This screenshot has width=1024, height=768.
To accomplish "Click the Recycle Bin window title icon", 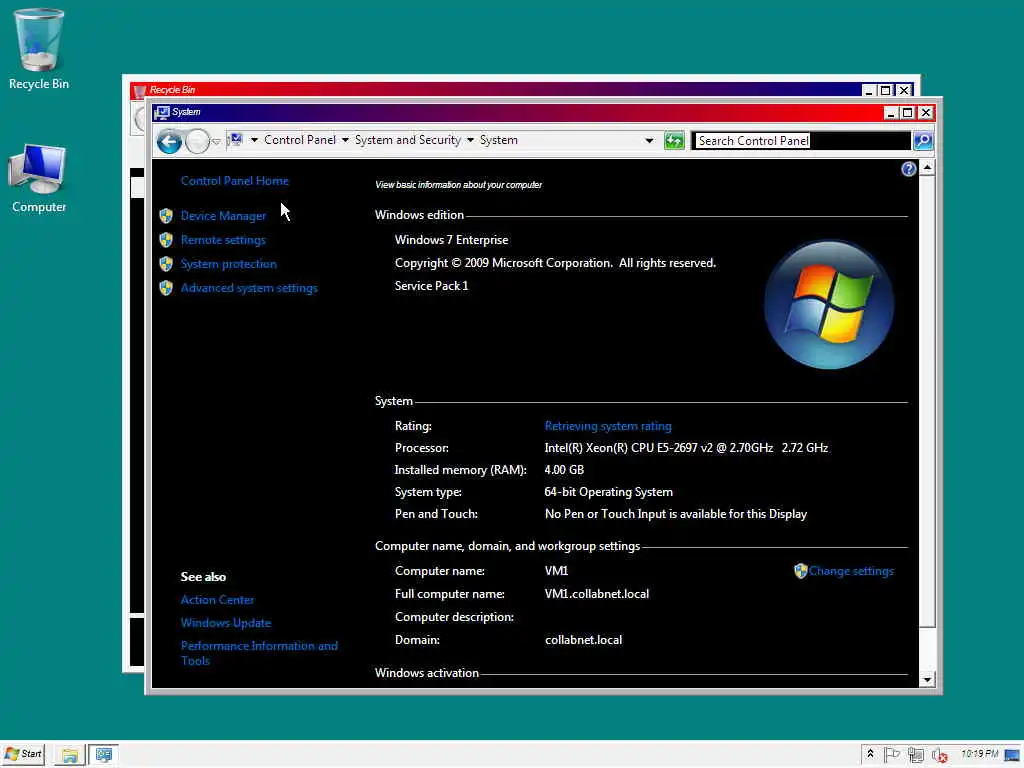I will 139,91.
